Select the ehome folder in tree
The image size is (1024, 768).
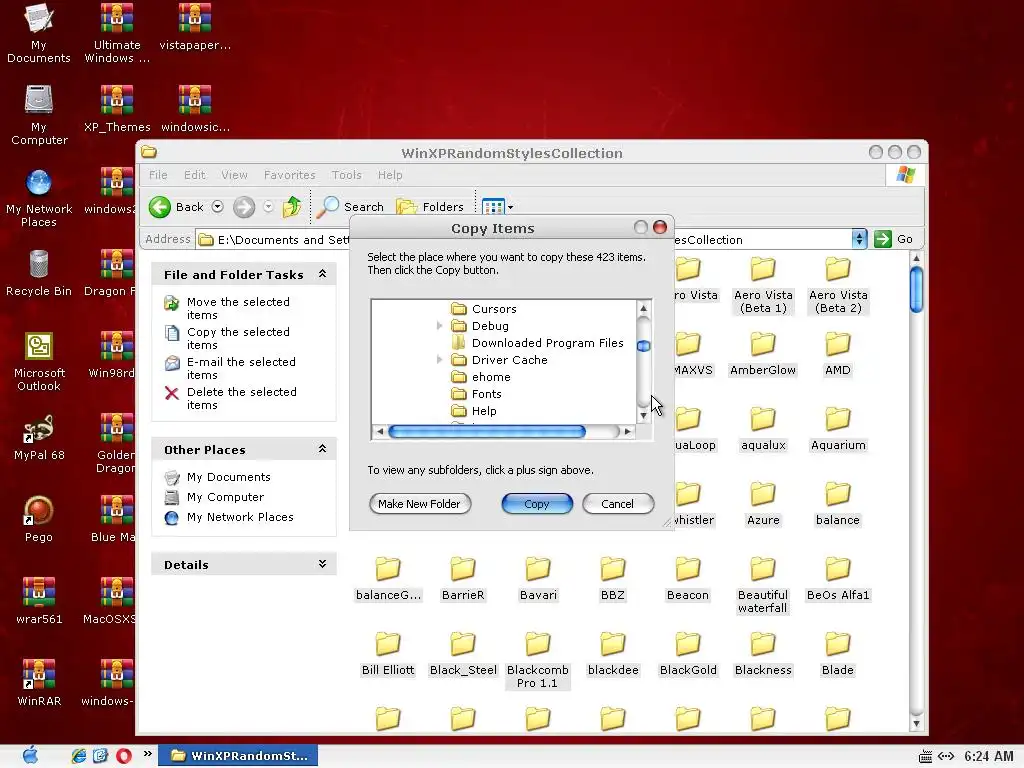[x=481, y=377]
